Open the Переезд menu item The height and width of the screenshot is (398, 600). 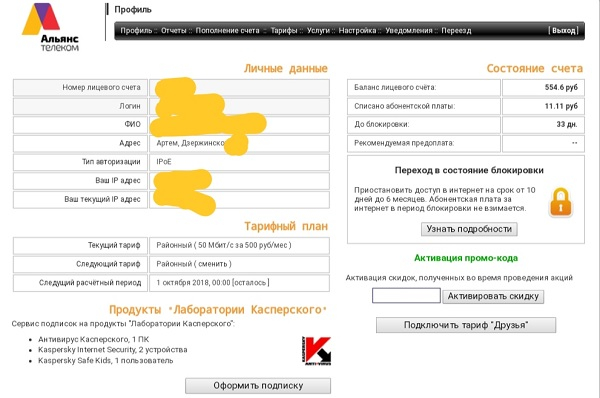pyautogui.click(x=456, y=31)
